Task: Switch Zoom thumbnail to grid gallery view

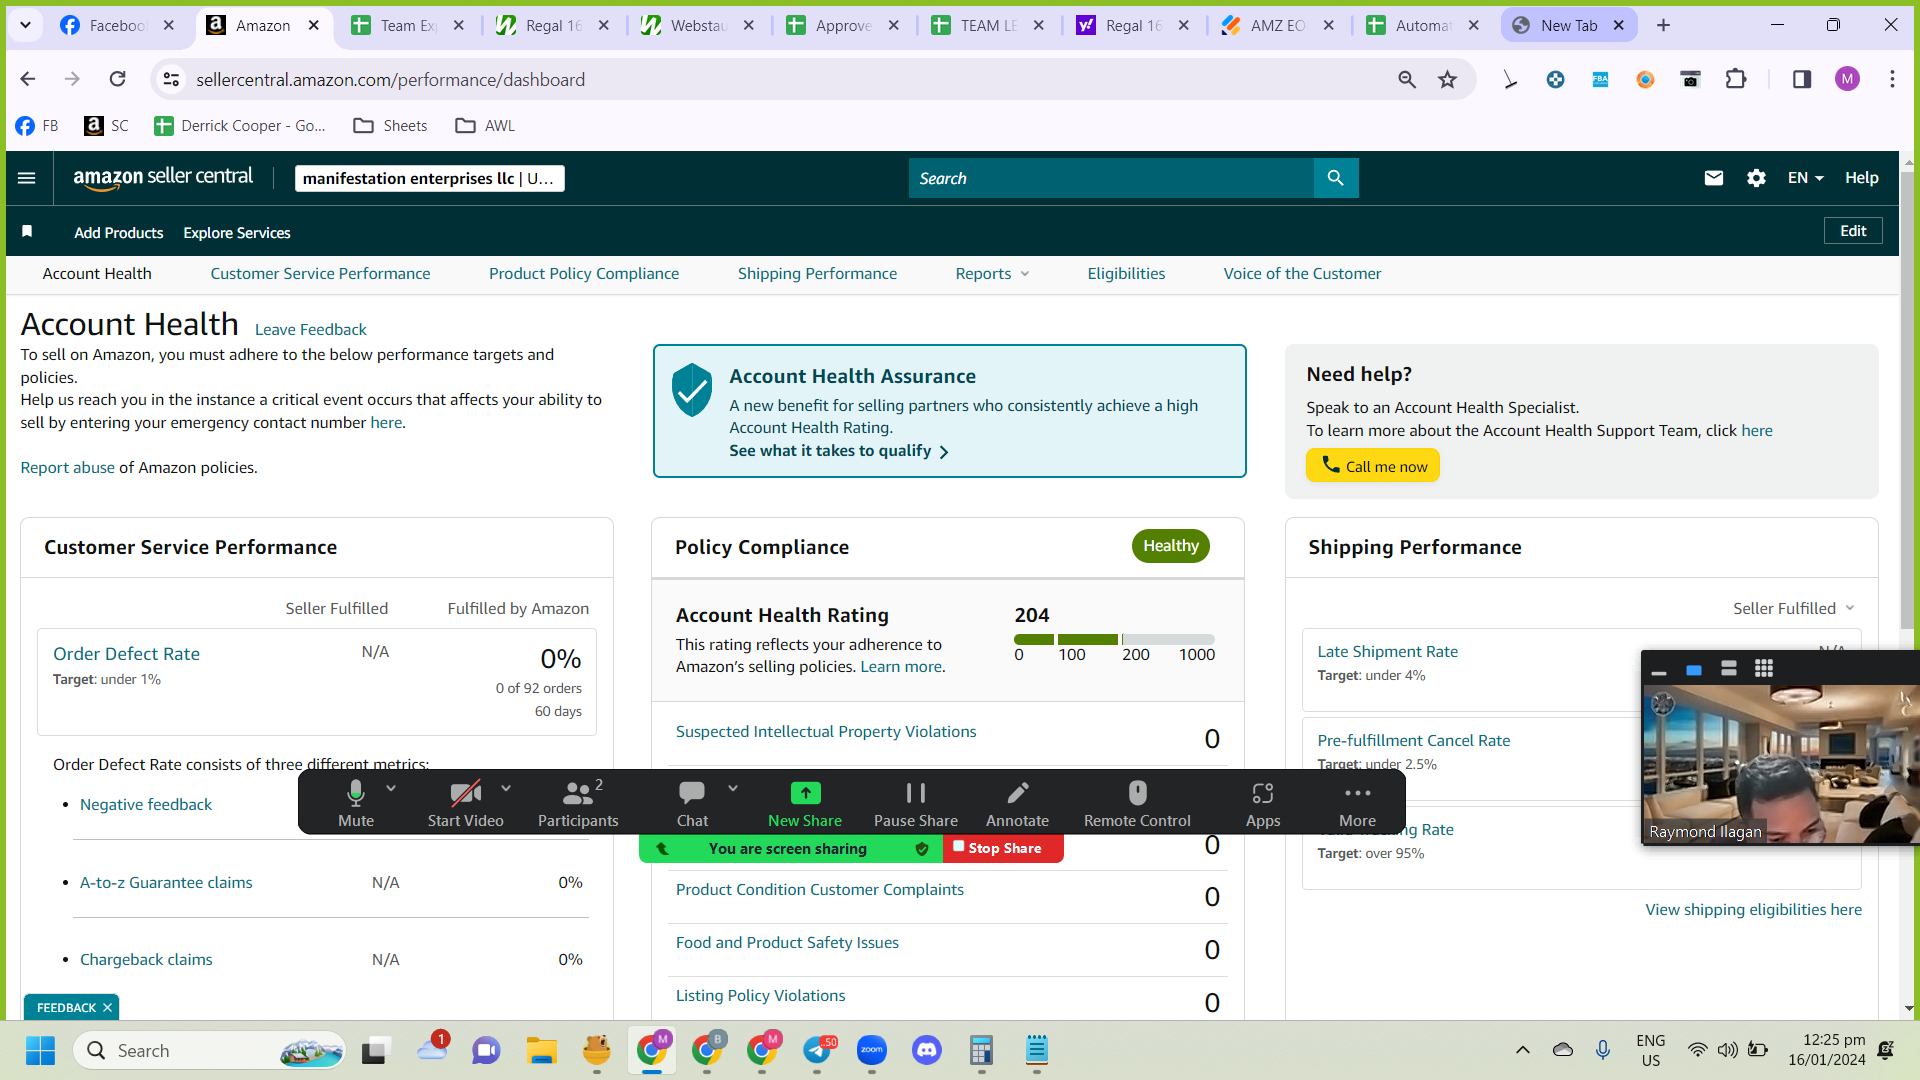Action: (1764, 669)
